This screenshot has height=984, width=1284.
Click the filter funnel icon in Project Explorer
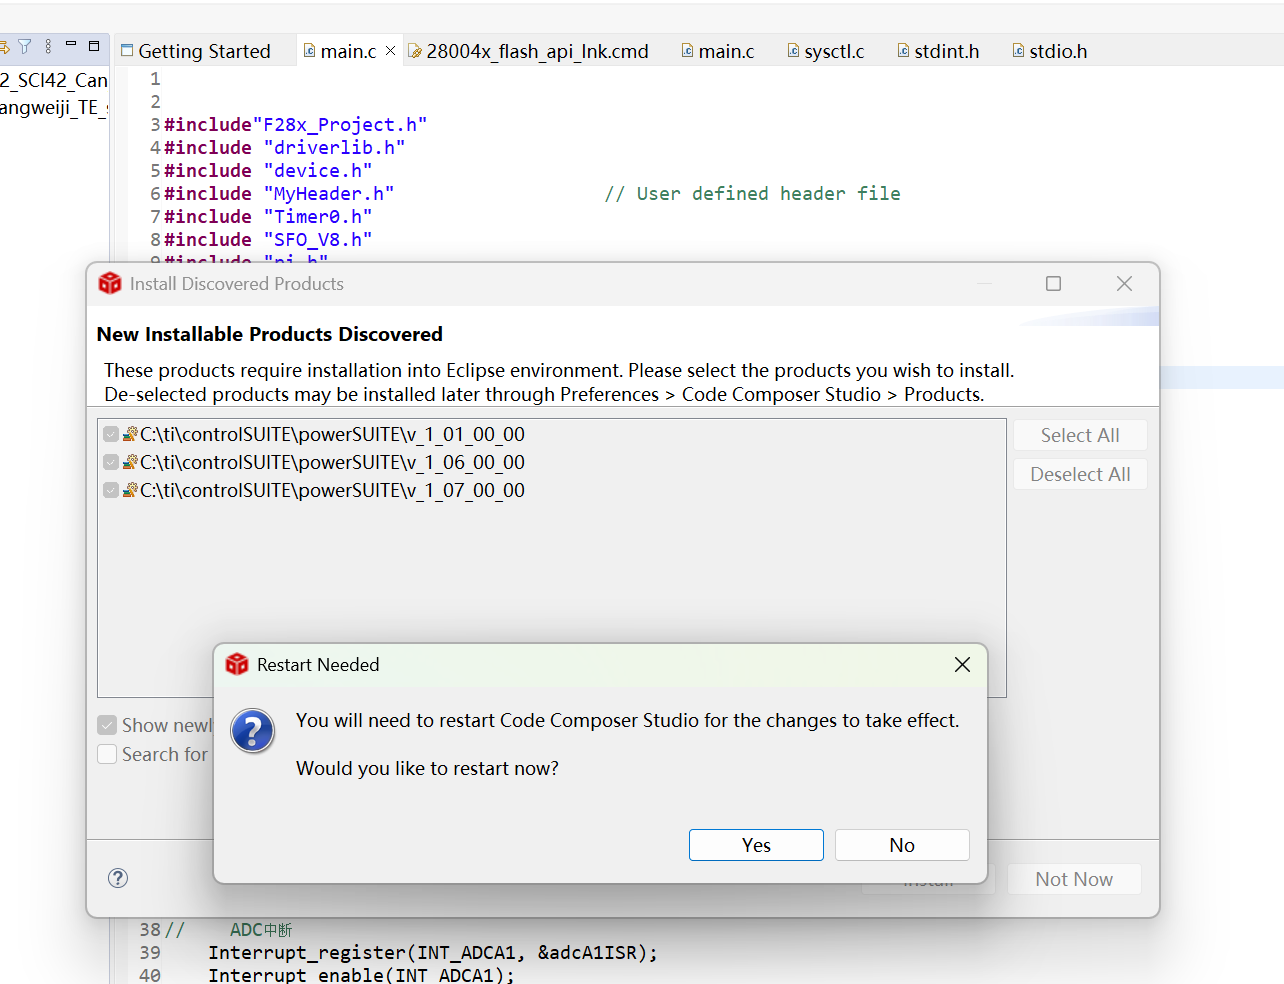click(25, 46)
